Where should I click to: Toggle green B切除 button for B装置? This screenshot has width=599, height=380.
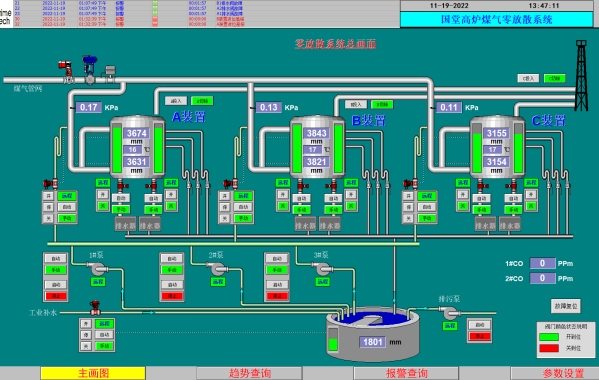pos(382,104)
